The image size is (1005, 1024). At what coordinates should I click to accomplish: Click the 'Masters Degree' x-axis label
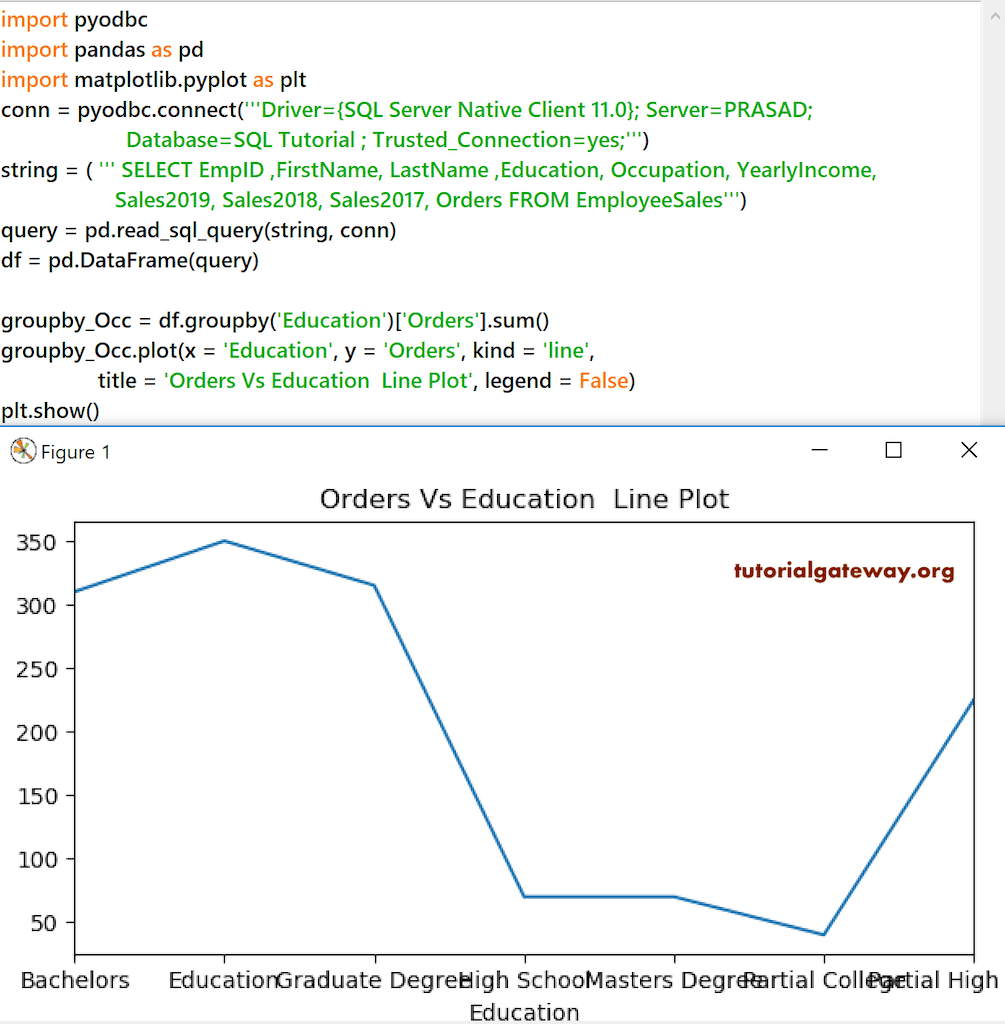675,980
